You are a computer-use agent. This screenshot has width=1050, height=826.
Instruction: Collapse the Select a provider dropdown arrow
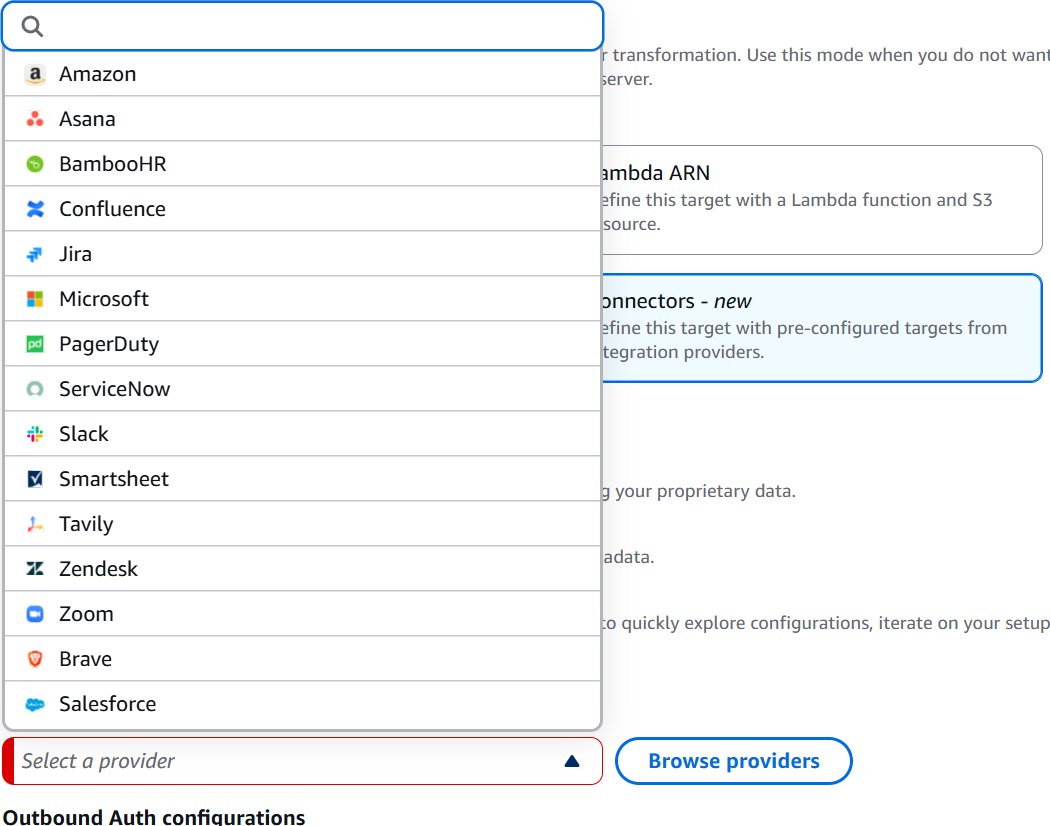(x=572, y=761)
